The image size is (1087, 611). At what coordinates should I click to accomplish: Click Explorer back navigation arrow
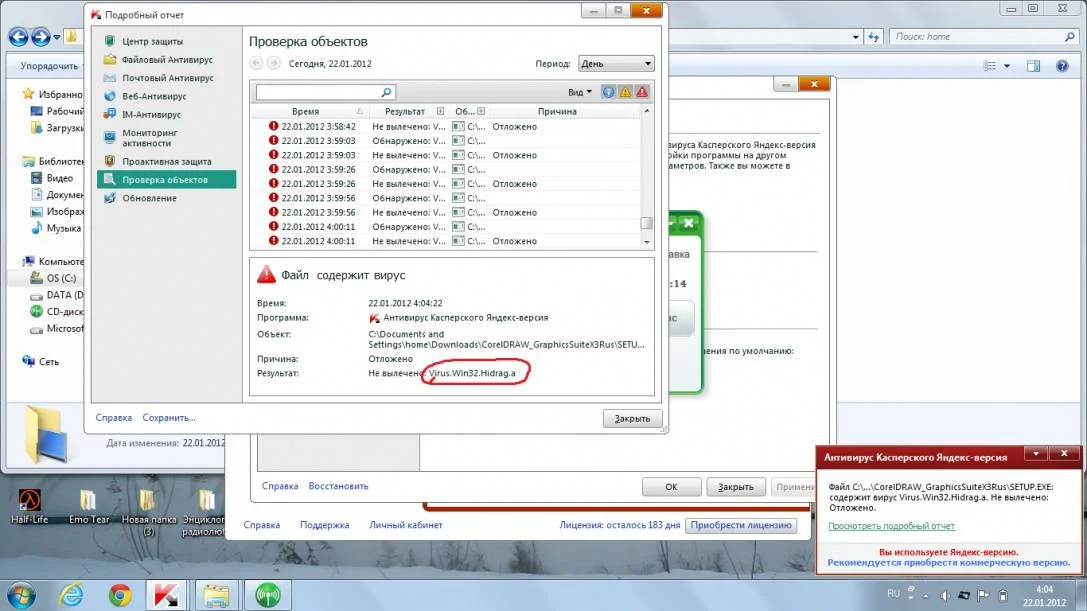(19, 37)
